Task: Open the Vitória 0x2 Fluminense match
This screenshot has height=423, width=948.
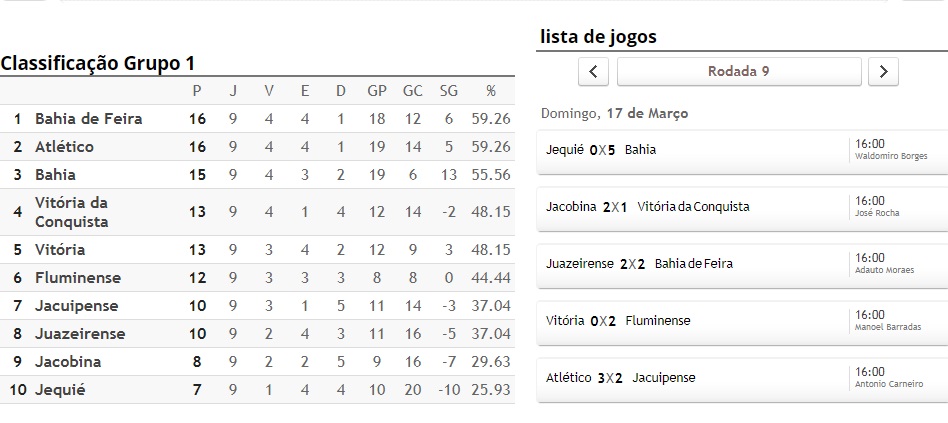Action: click(x=618, y=321)
